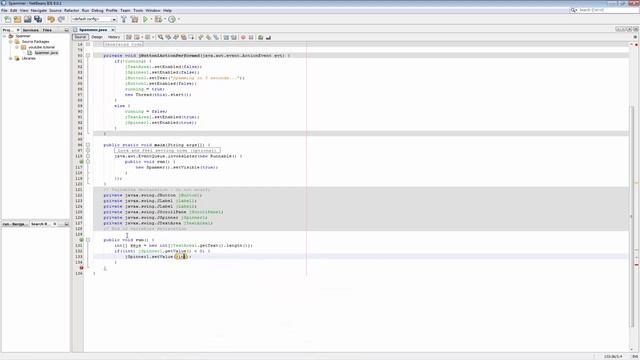
Task: Click the Redo toolbar icon
Action: 61,19
